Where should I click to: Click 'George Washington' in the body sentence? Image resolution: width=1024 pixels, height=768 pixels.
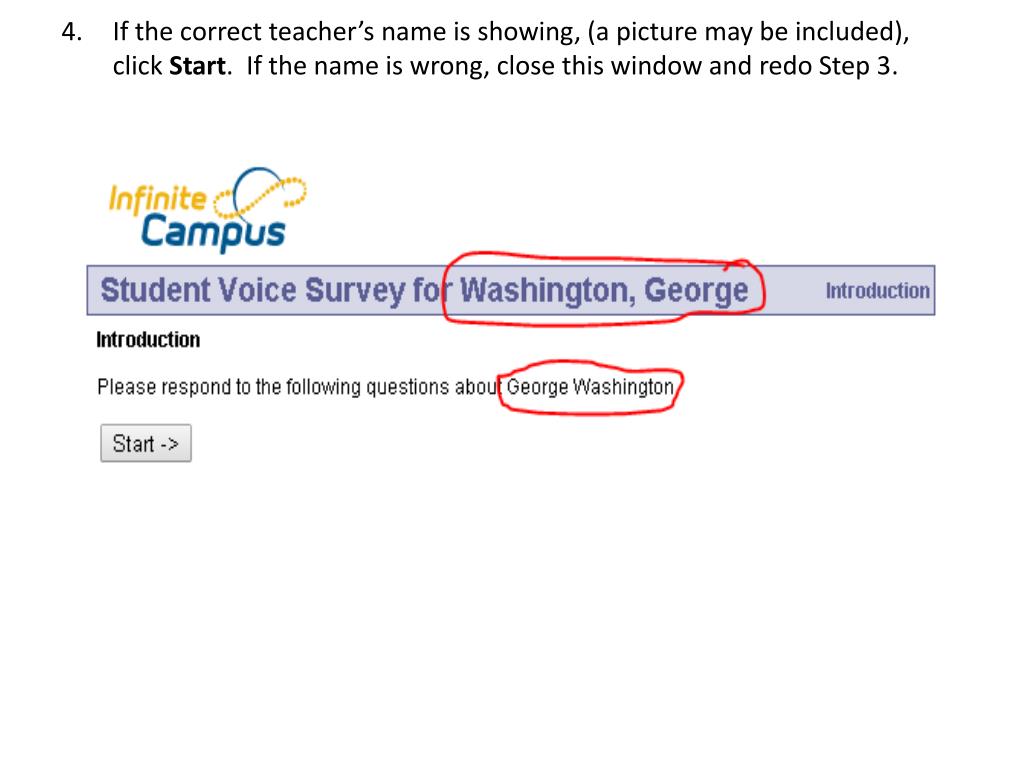click(590, 387)
